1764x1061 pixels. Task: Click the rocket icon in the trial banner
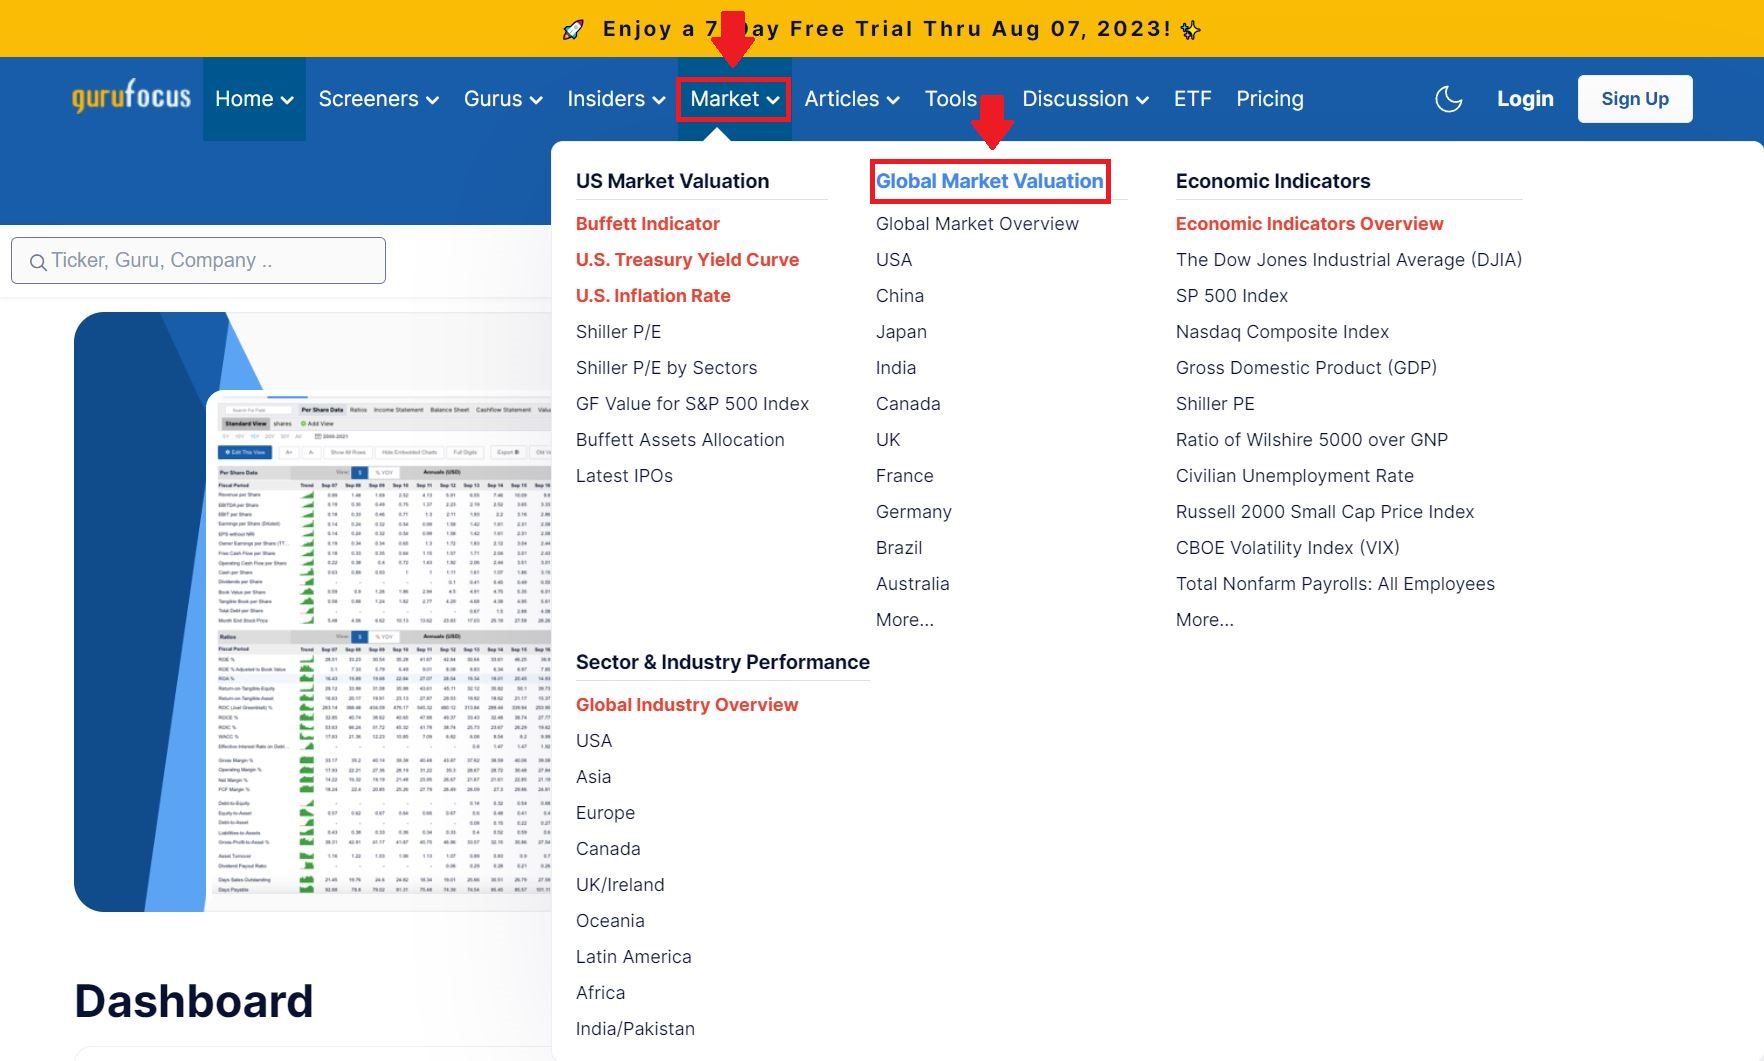coord(573,29)
